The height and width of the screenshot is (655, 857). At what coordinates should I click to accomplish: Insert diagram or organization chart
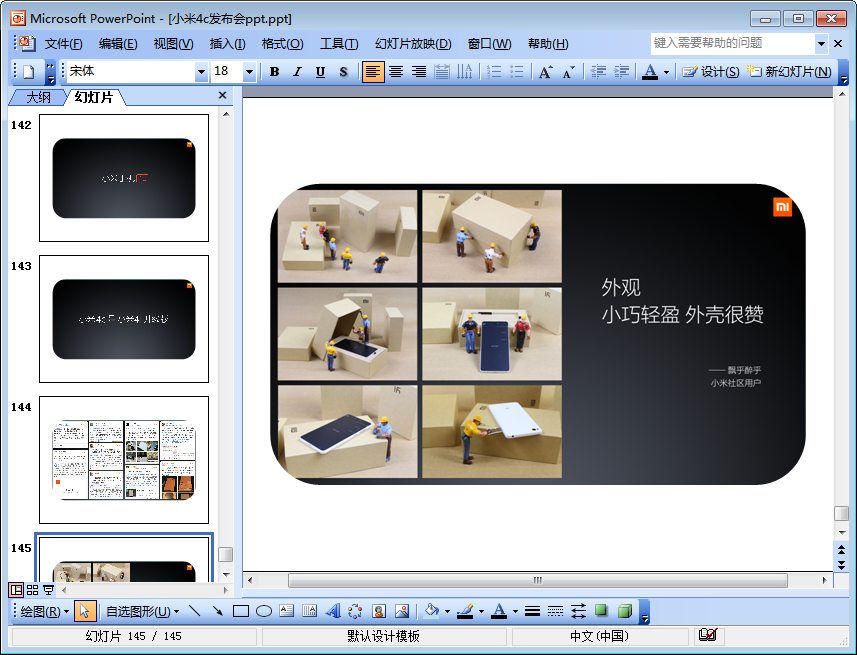click(355, 611)
